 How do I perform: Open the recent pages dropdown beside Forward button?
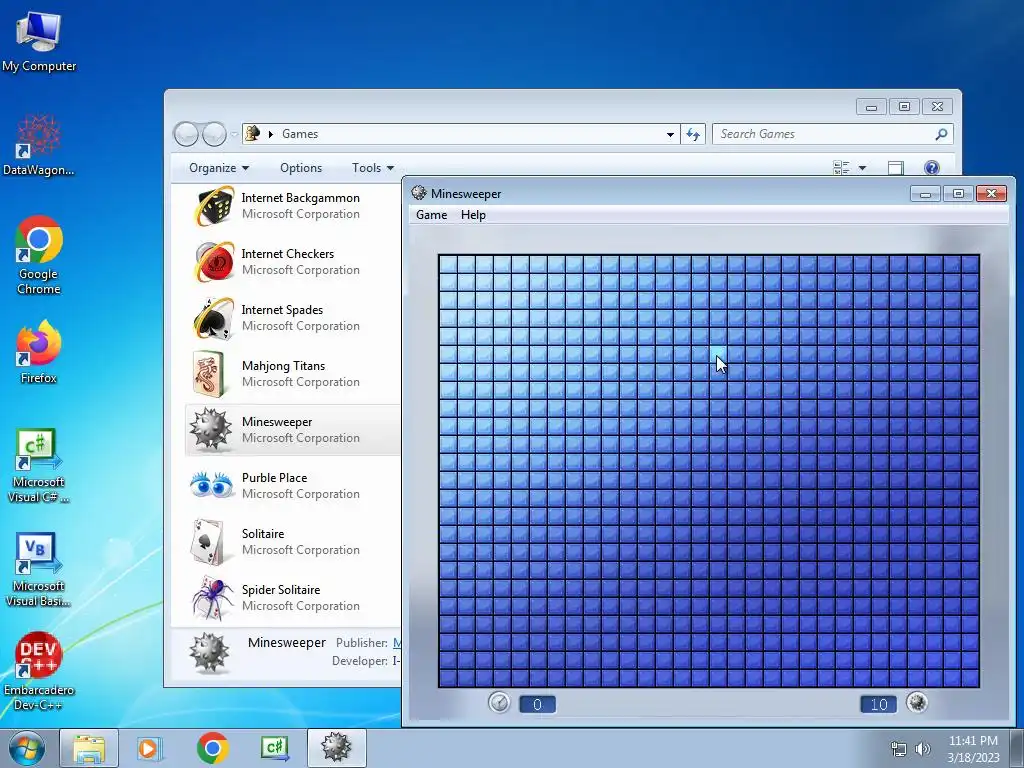click(234, 134)
